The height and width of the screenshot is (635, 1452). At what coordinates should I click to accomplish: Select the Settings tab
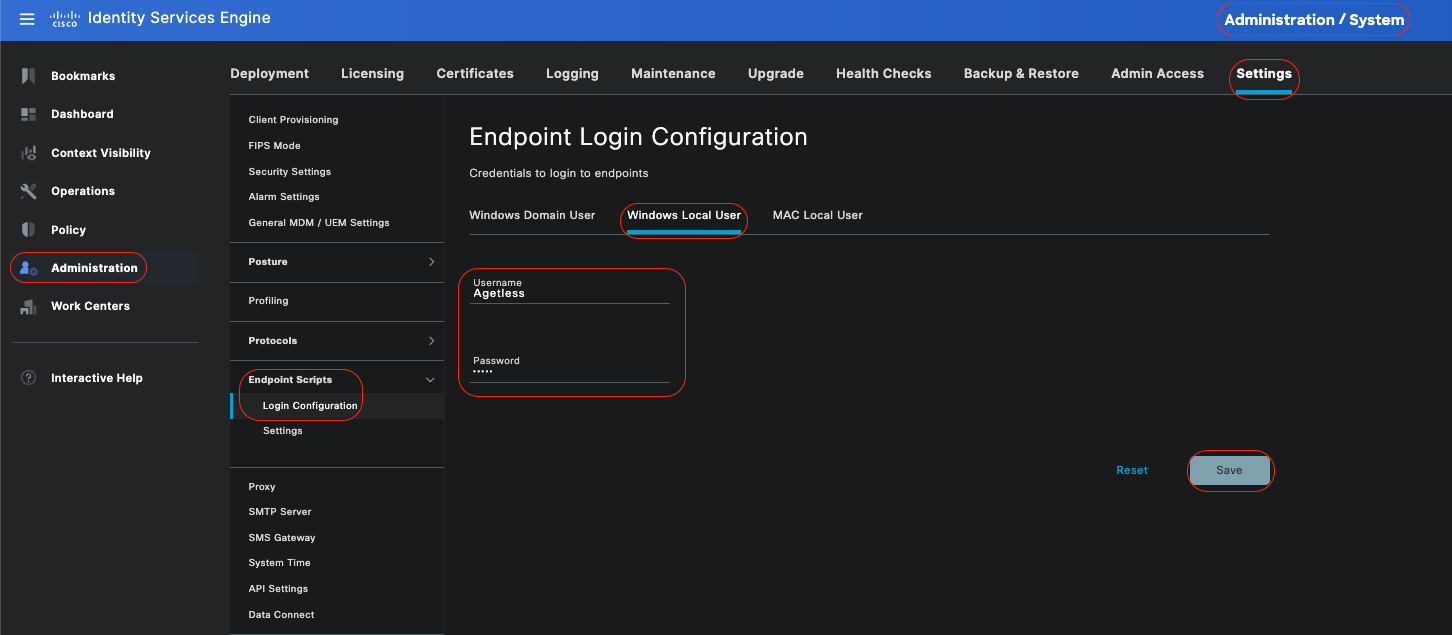1264,73
